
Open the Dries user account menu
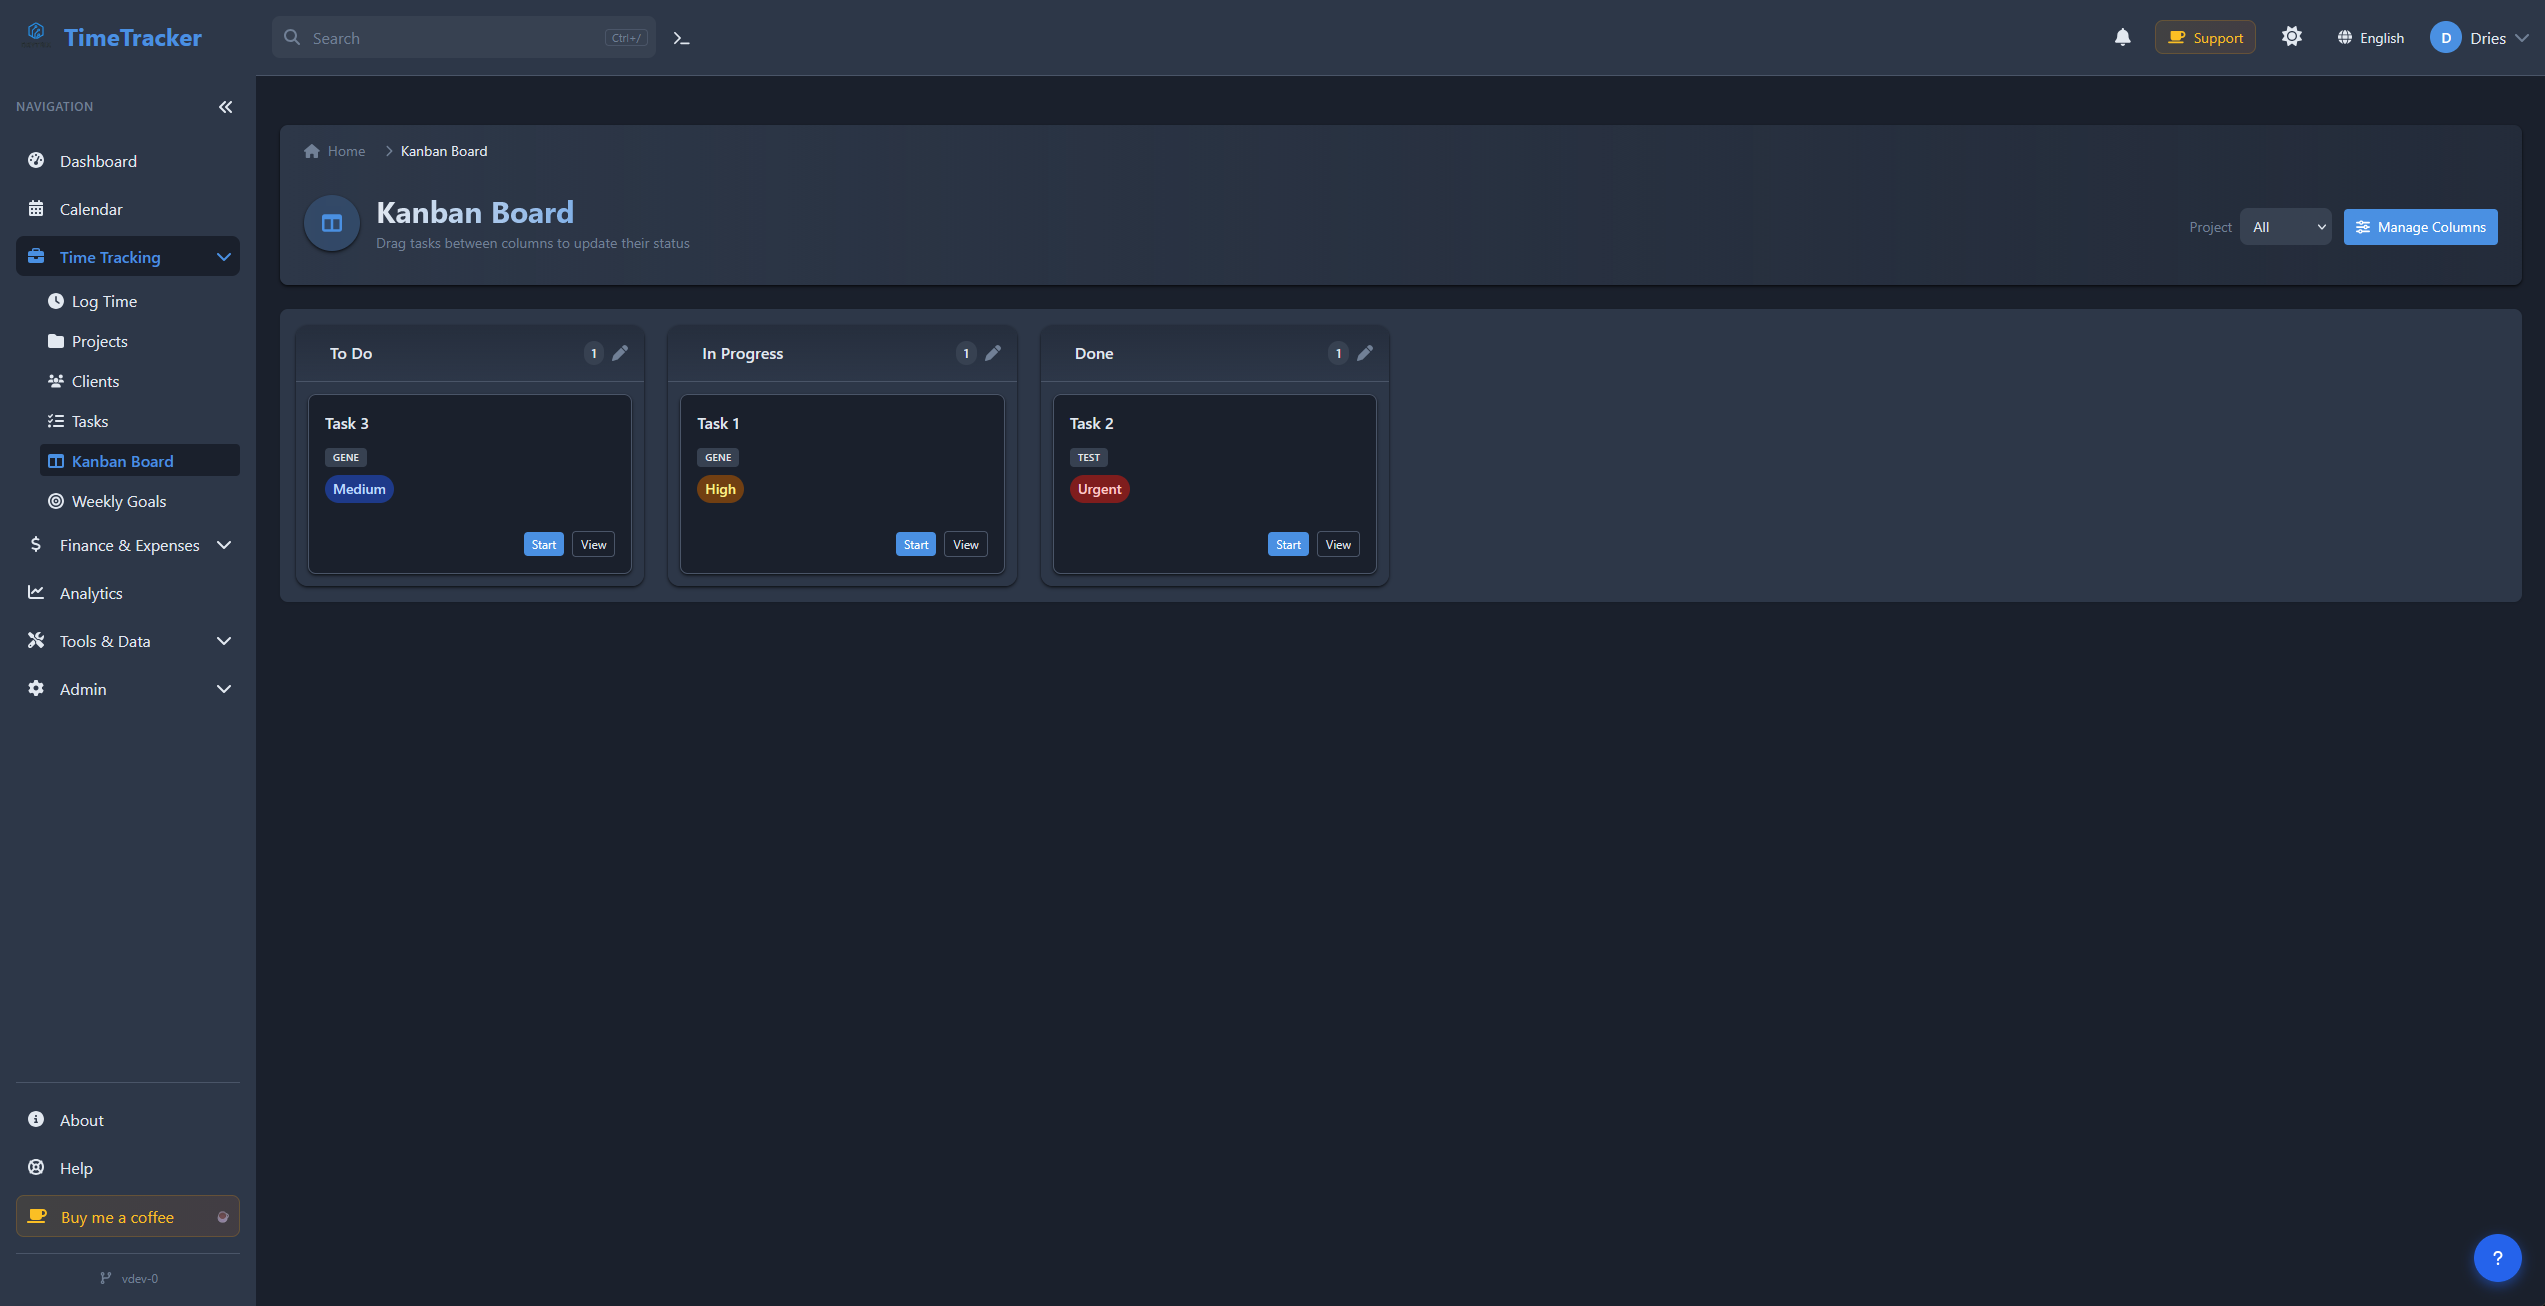(2482, 37)
